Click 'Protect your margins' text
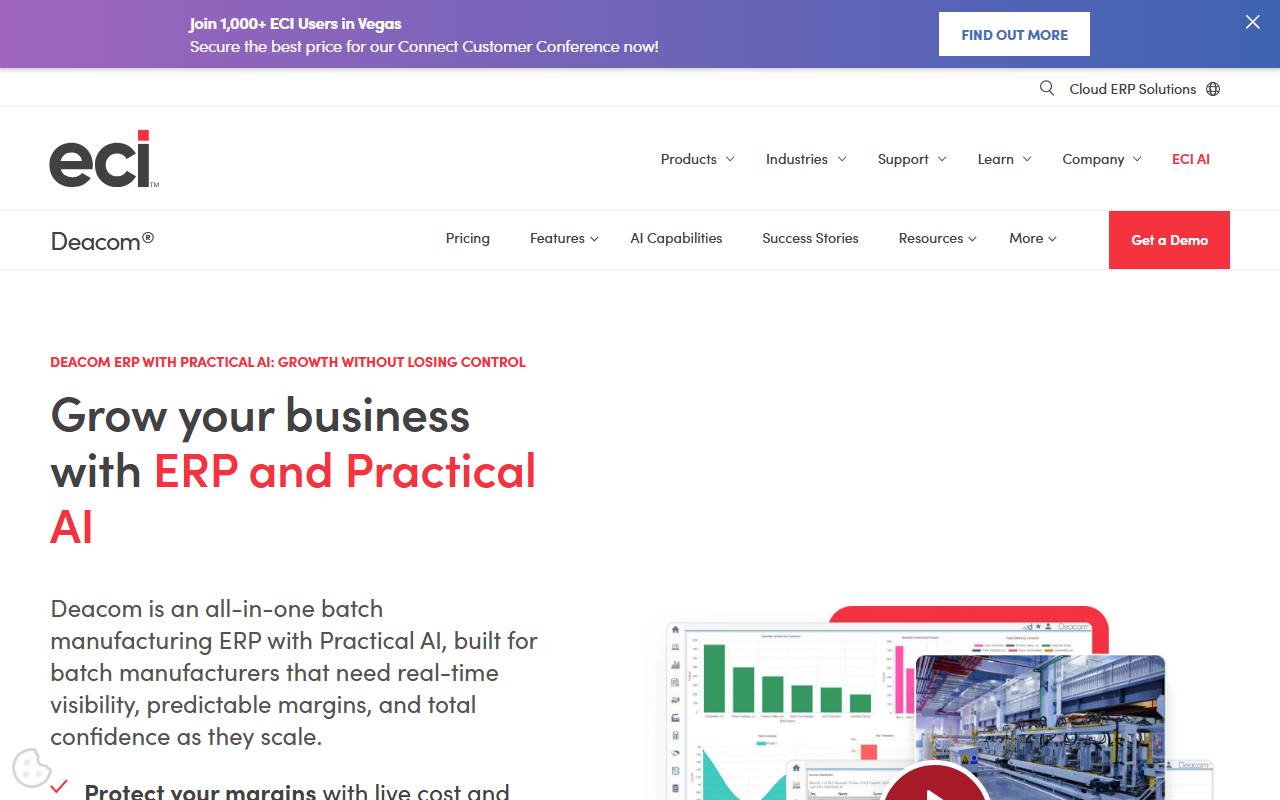 tap(200, 791)
